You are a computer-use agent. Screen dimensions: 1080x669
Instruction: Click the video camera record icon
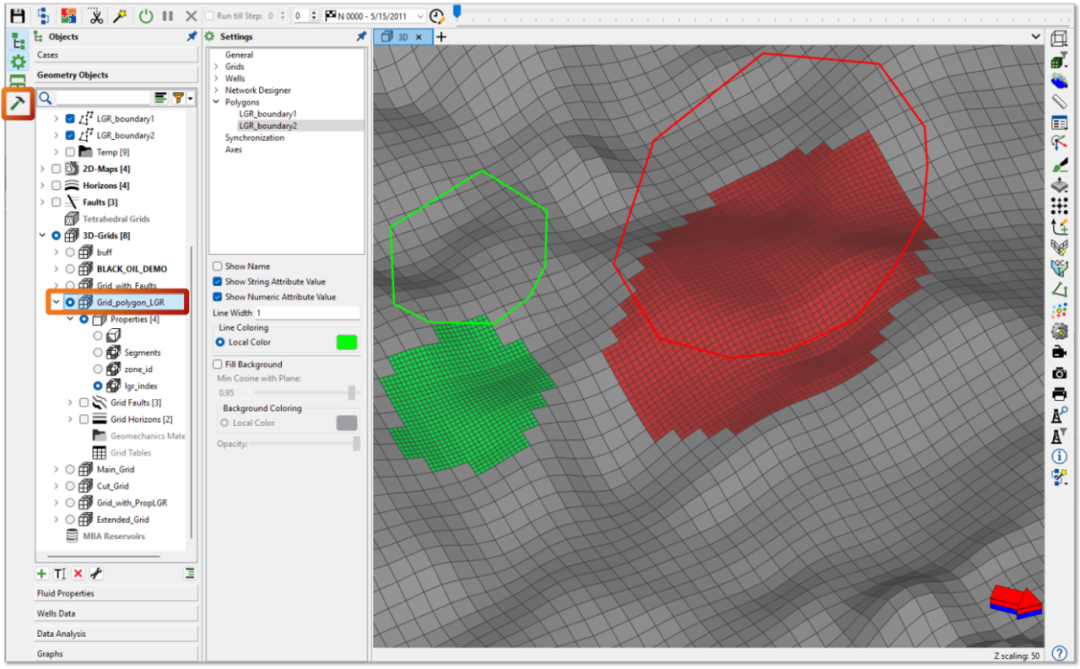click(x=1059, y=352)
